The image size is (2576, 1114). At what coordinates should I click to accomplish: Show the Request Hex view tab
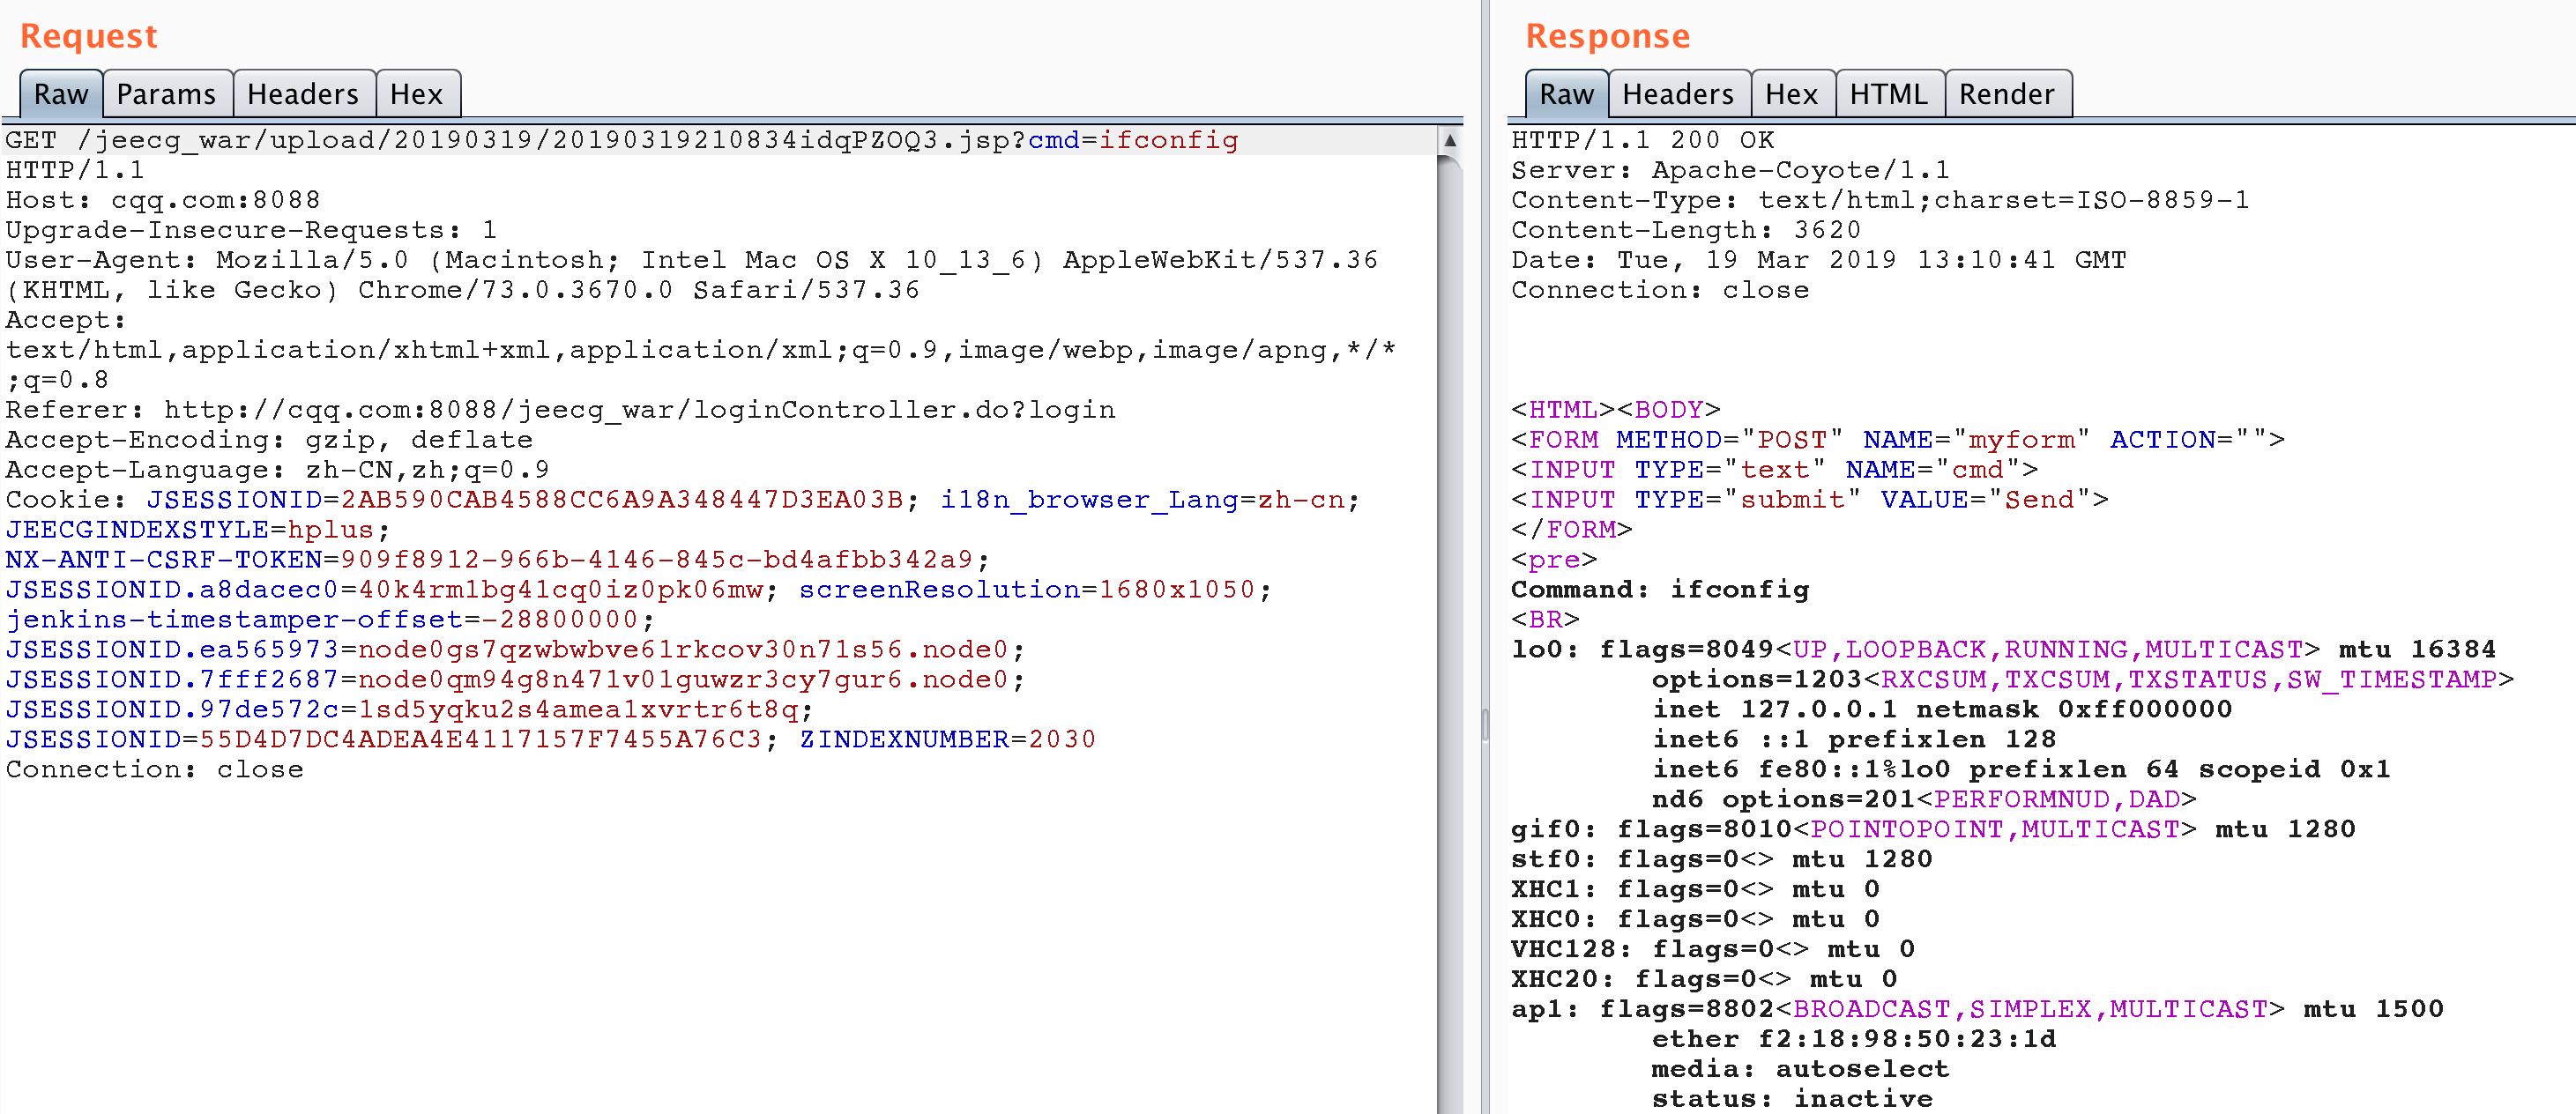pos(416,94)
